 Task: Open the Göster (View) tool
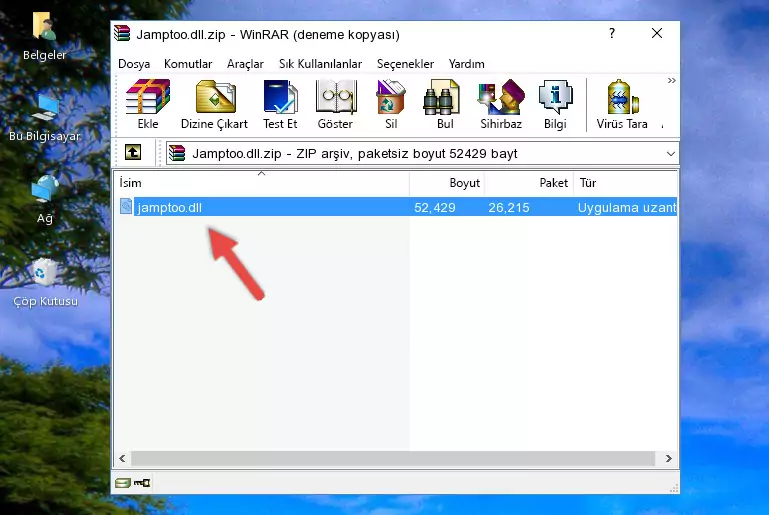point(335,104)
